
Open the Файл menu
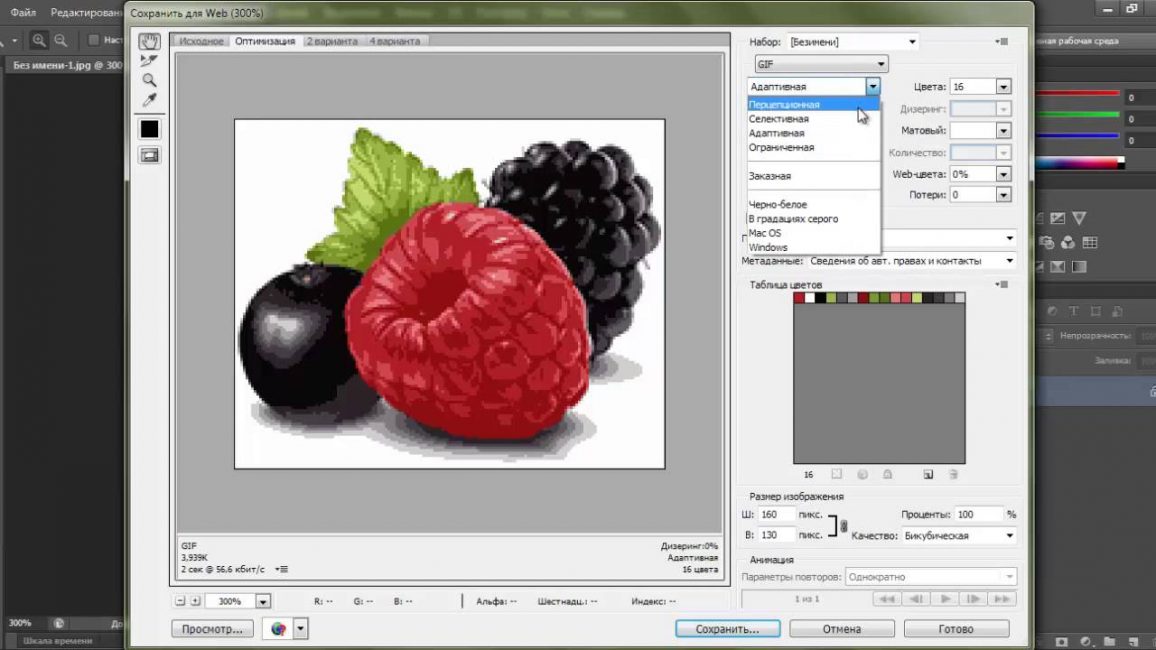point(21,13)
